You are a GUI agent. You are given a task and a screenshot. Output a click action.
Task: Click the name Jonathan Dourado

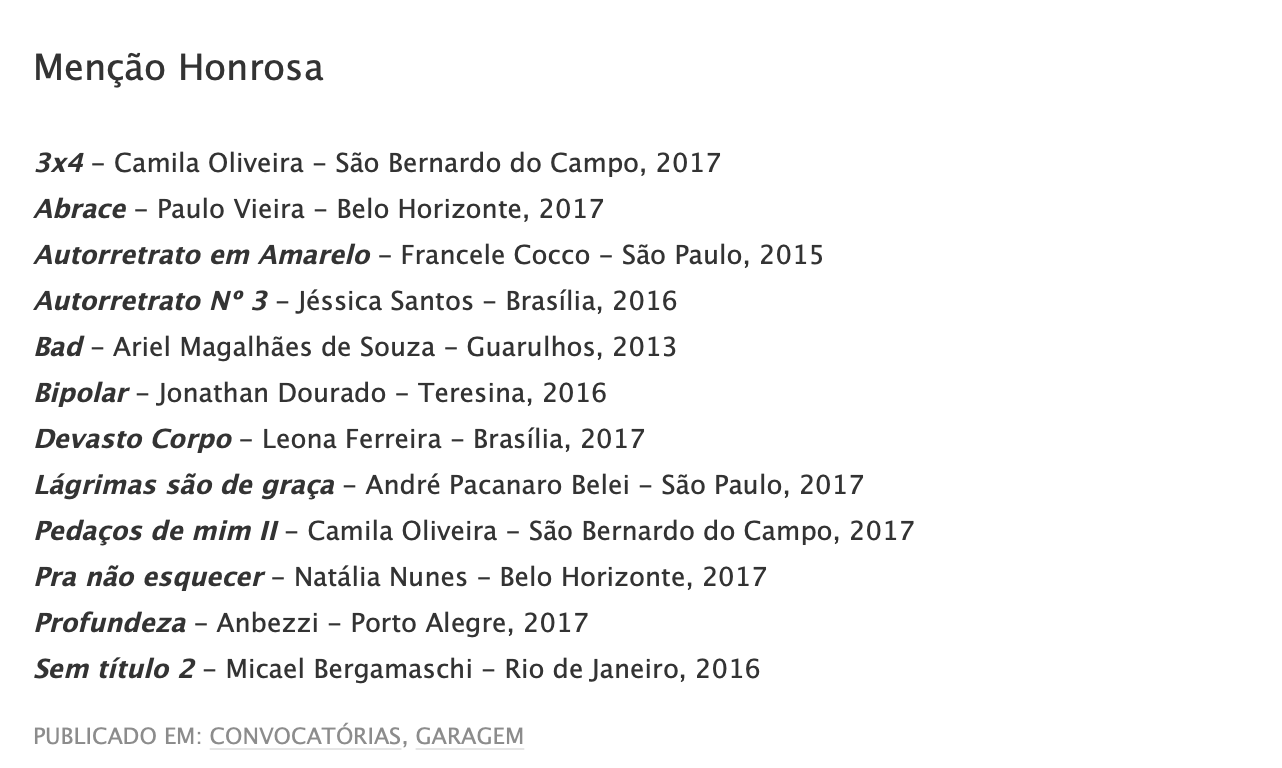pos(271,393)
